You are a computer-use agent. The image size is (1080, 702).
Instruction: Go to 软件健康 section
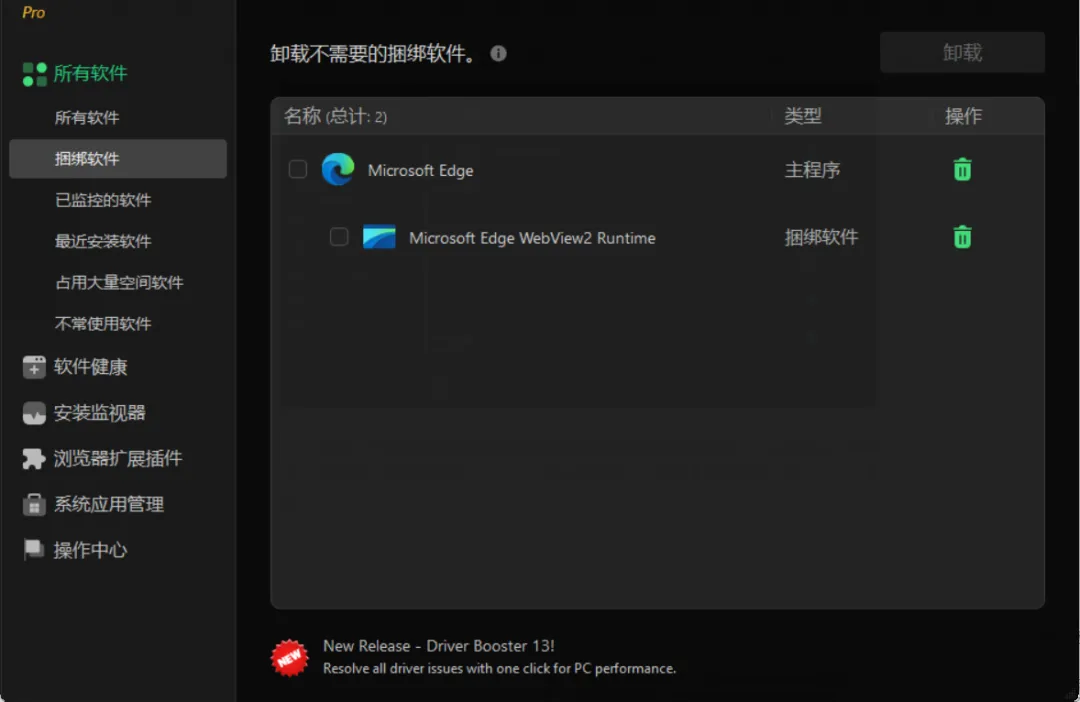coord(90,367)
